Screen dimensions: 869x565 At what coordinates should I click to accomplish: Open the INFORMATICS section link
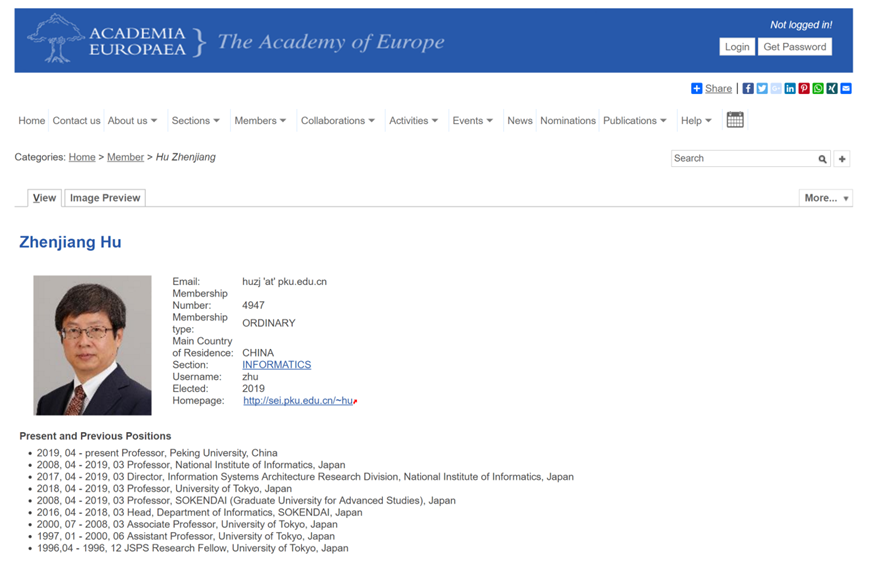click(x=276, y=365)
